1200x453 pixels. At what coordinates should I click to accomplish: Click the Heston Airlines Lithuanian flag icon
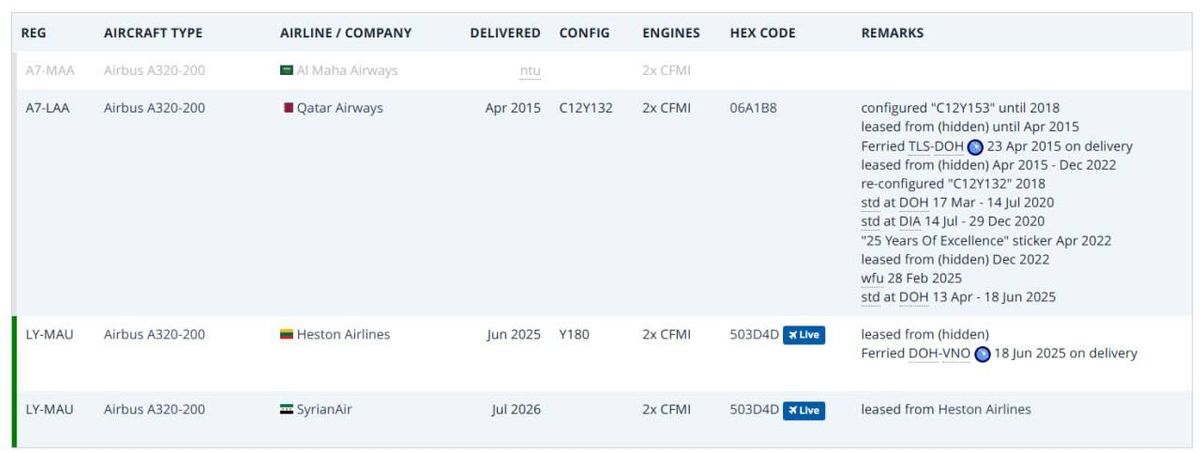287,335
